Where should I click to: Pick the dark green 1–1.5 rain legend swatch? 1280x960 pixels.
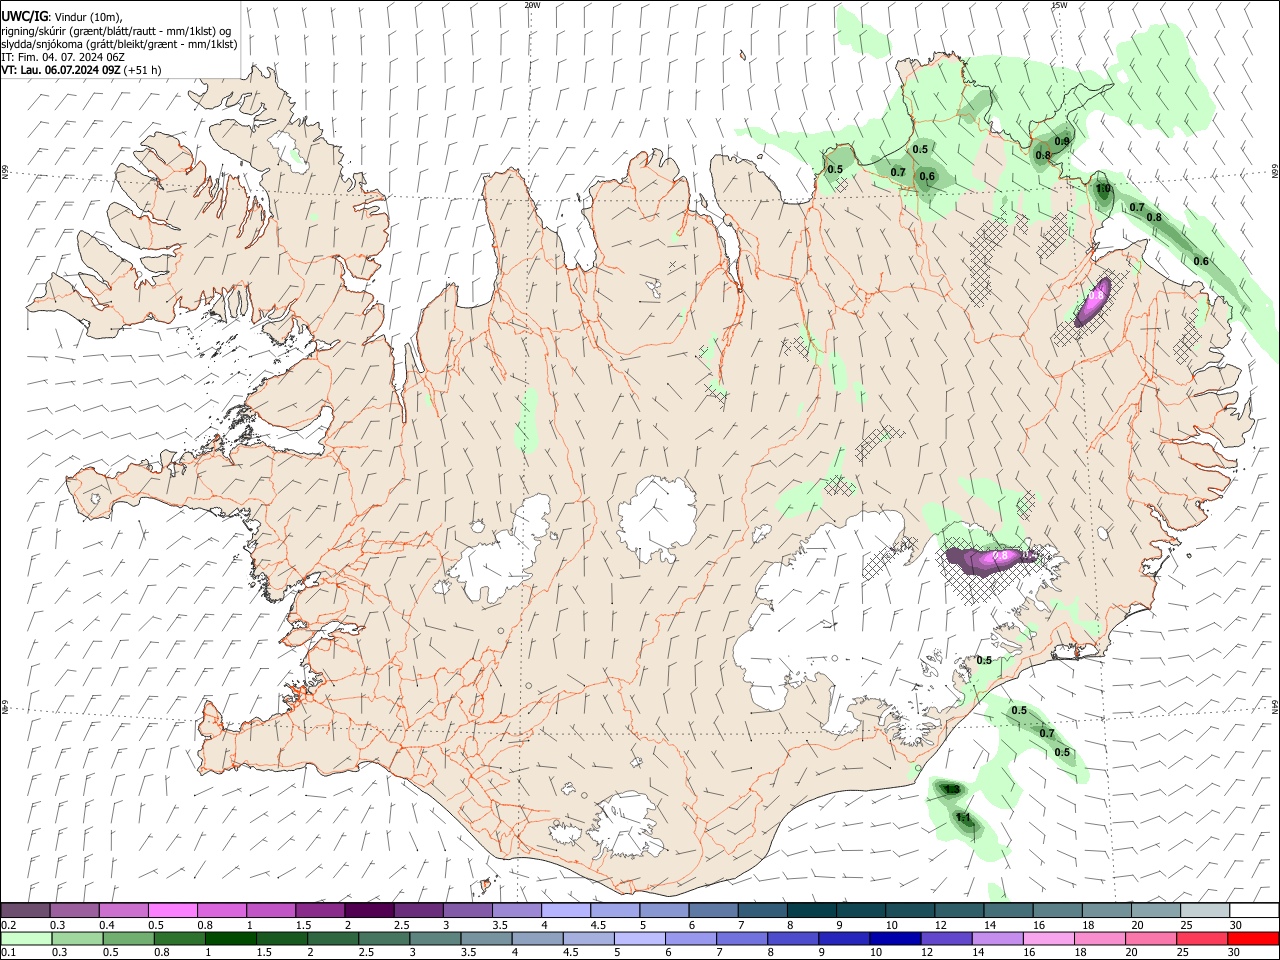click(x=230, y=938)
